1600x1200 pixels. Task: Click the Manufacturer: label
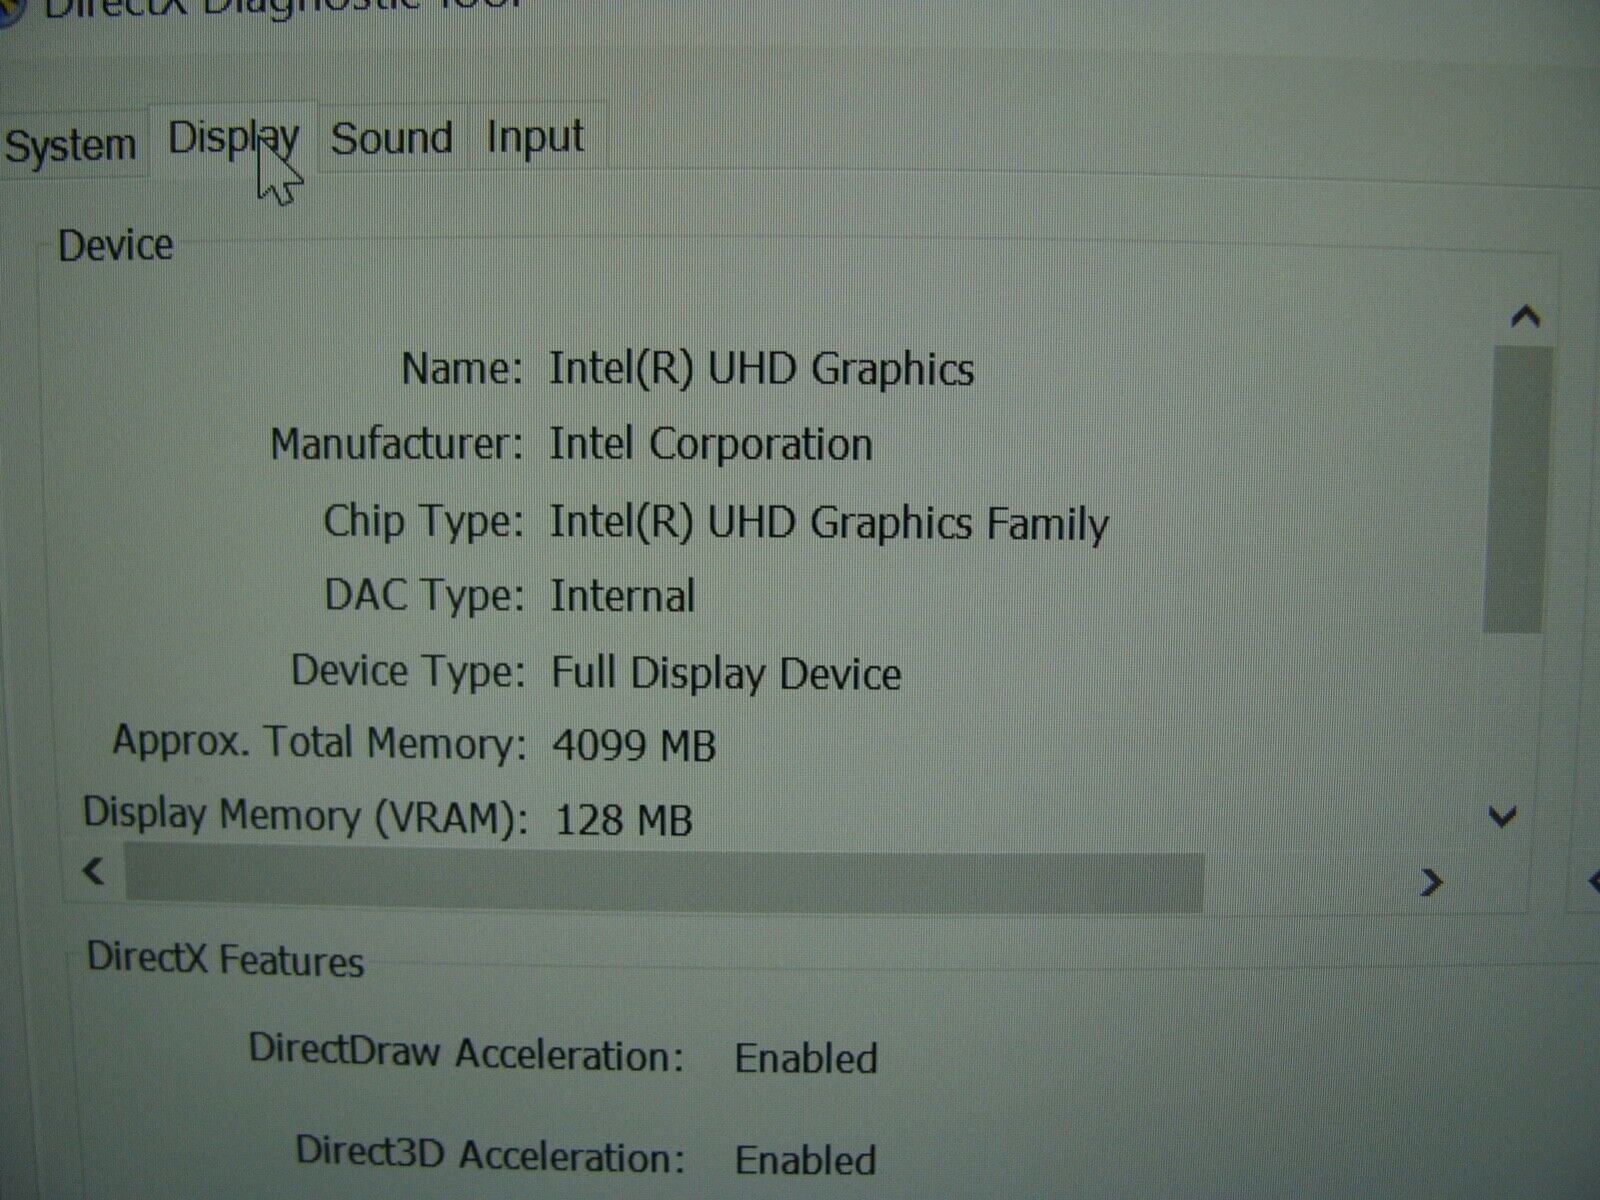[x=396, y=443]
